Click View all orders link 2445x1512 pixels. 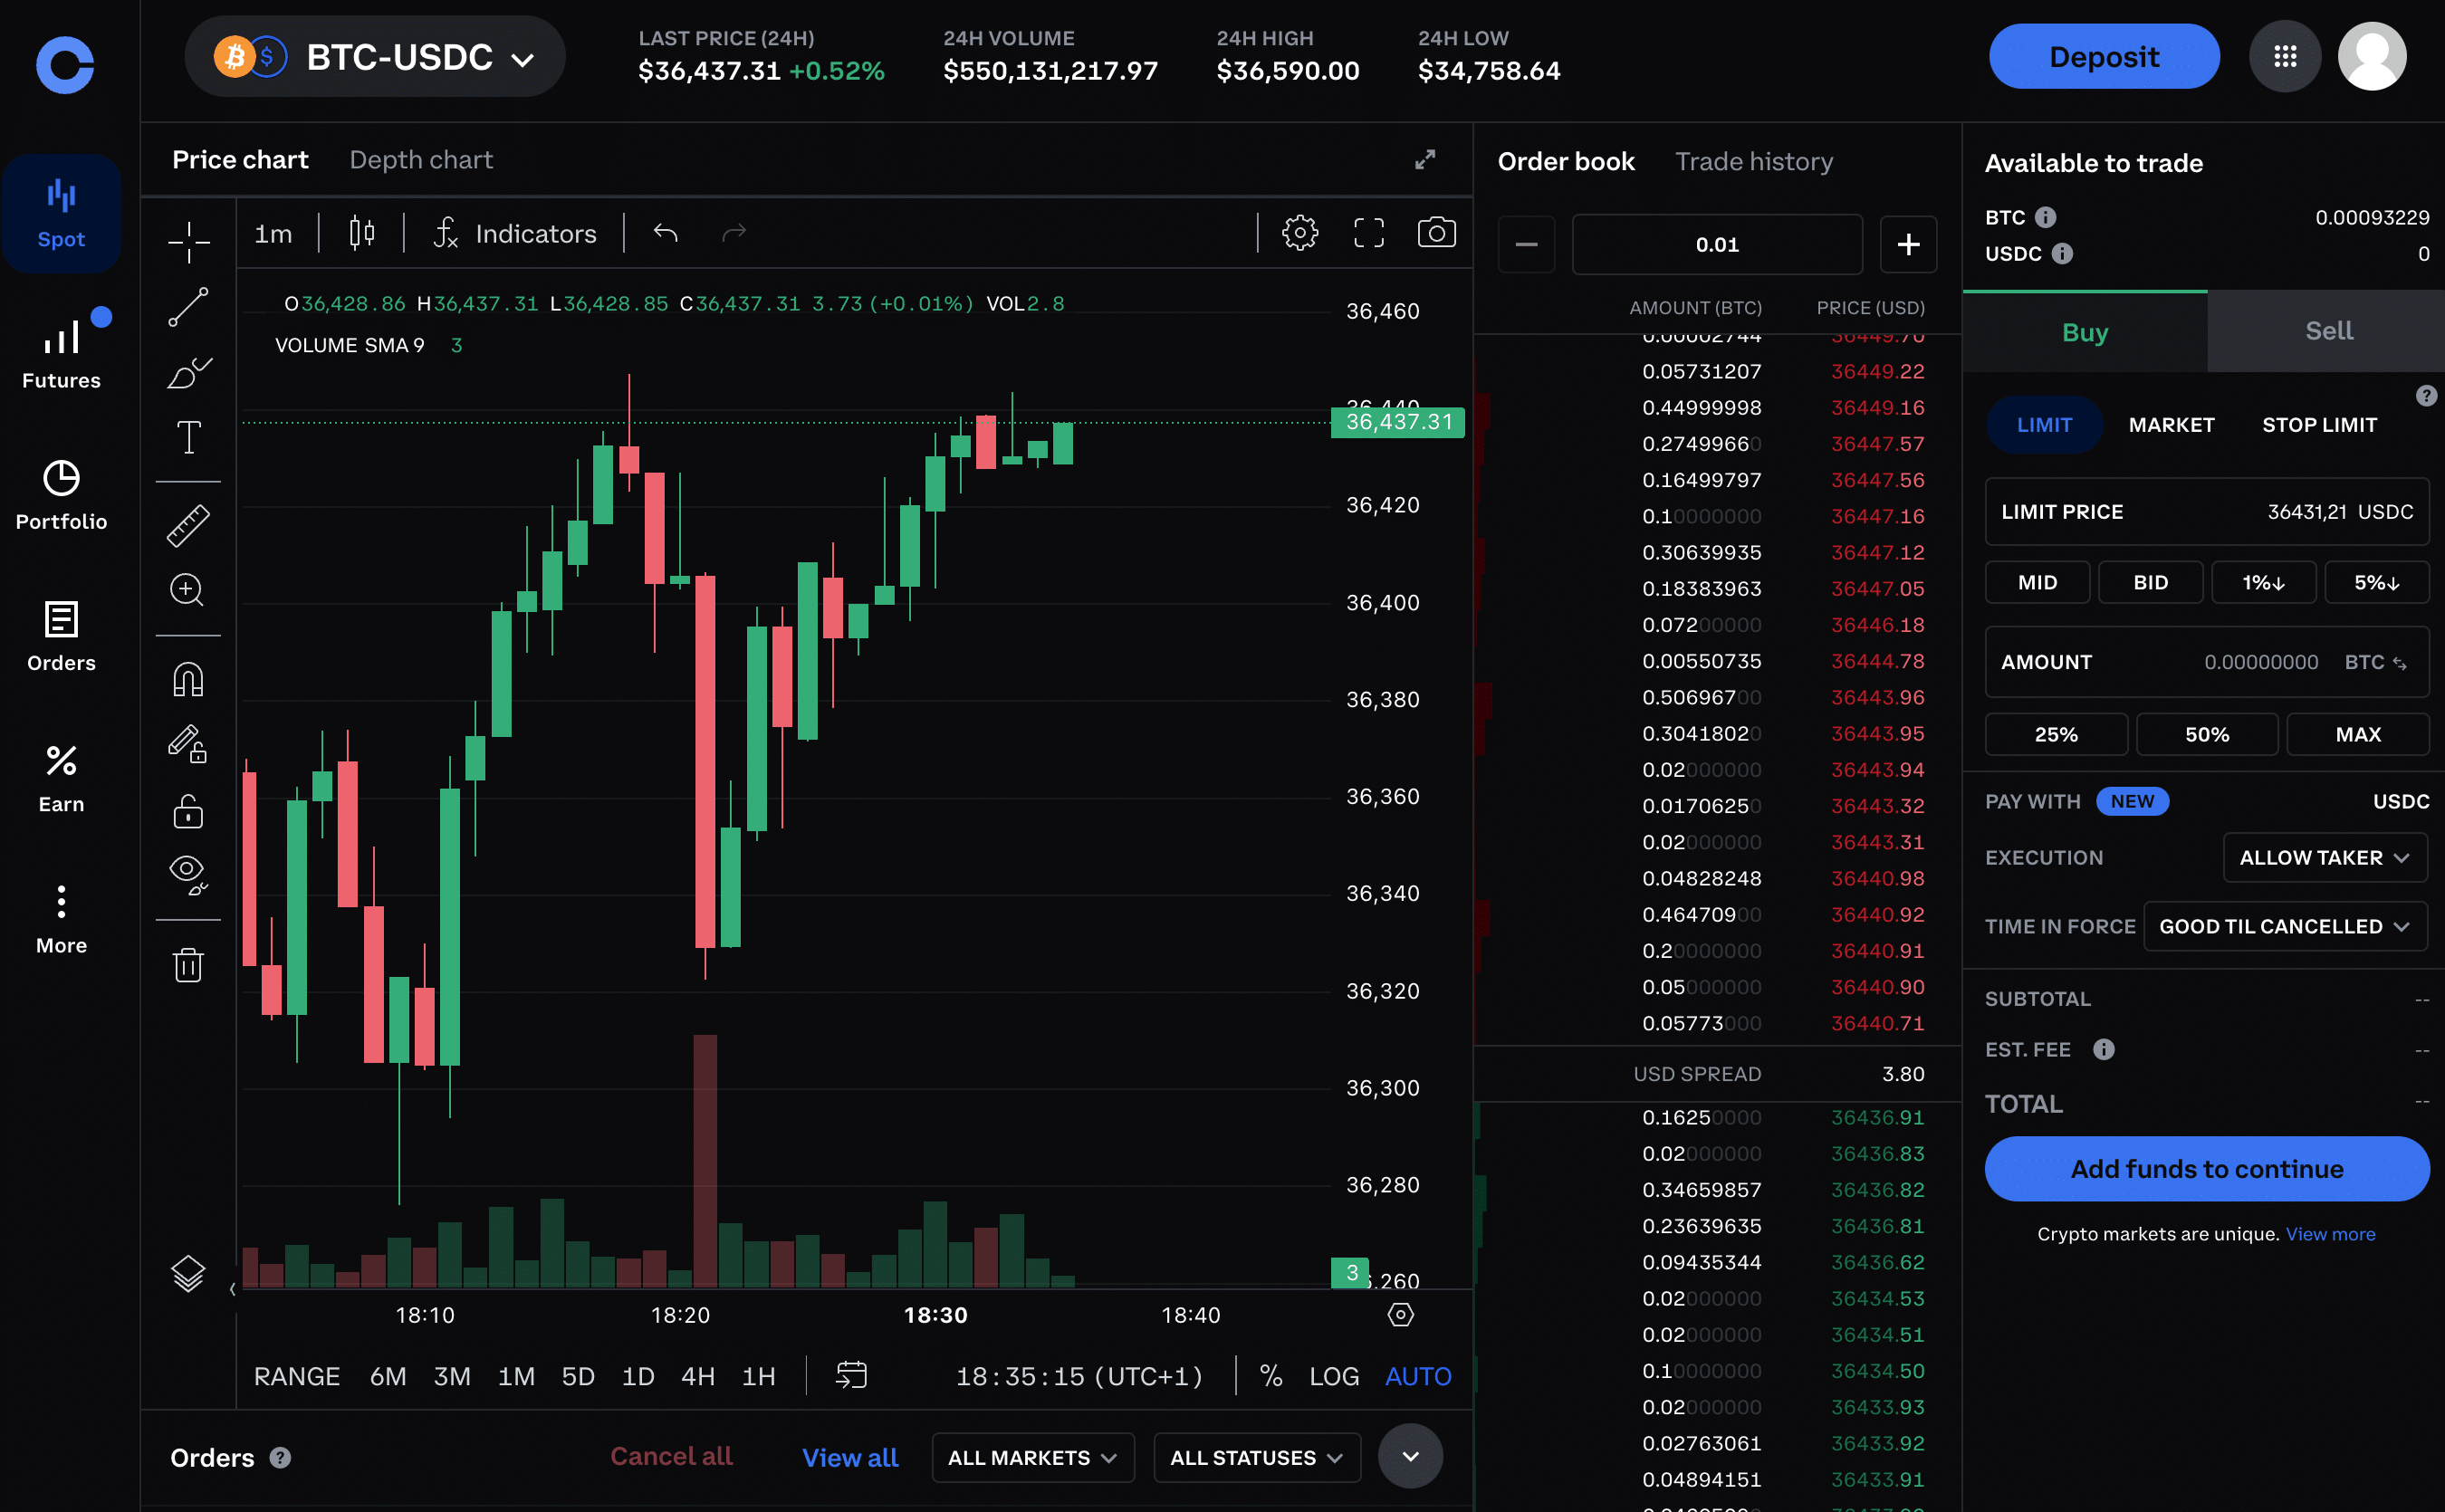click(x=850, y=1457)
